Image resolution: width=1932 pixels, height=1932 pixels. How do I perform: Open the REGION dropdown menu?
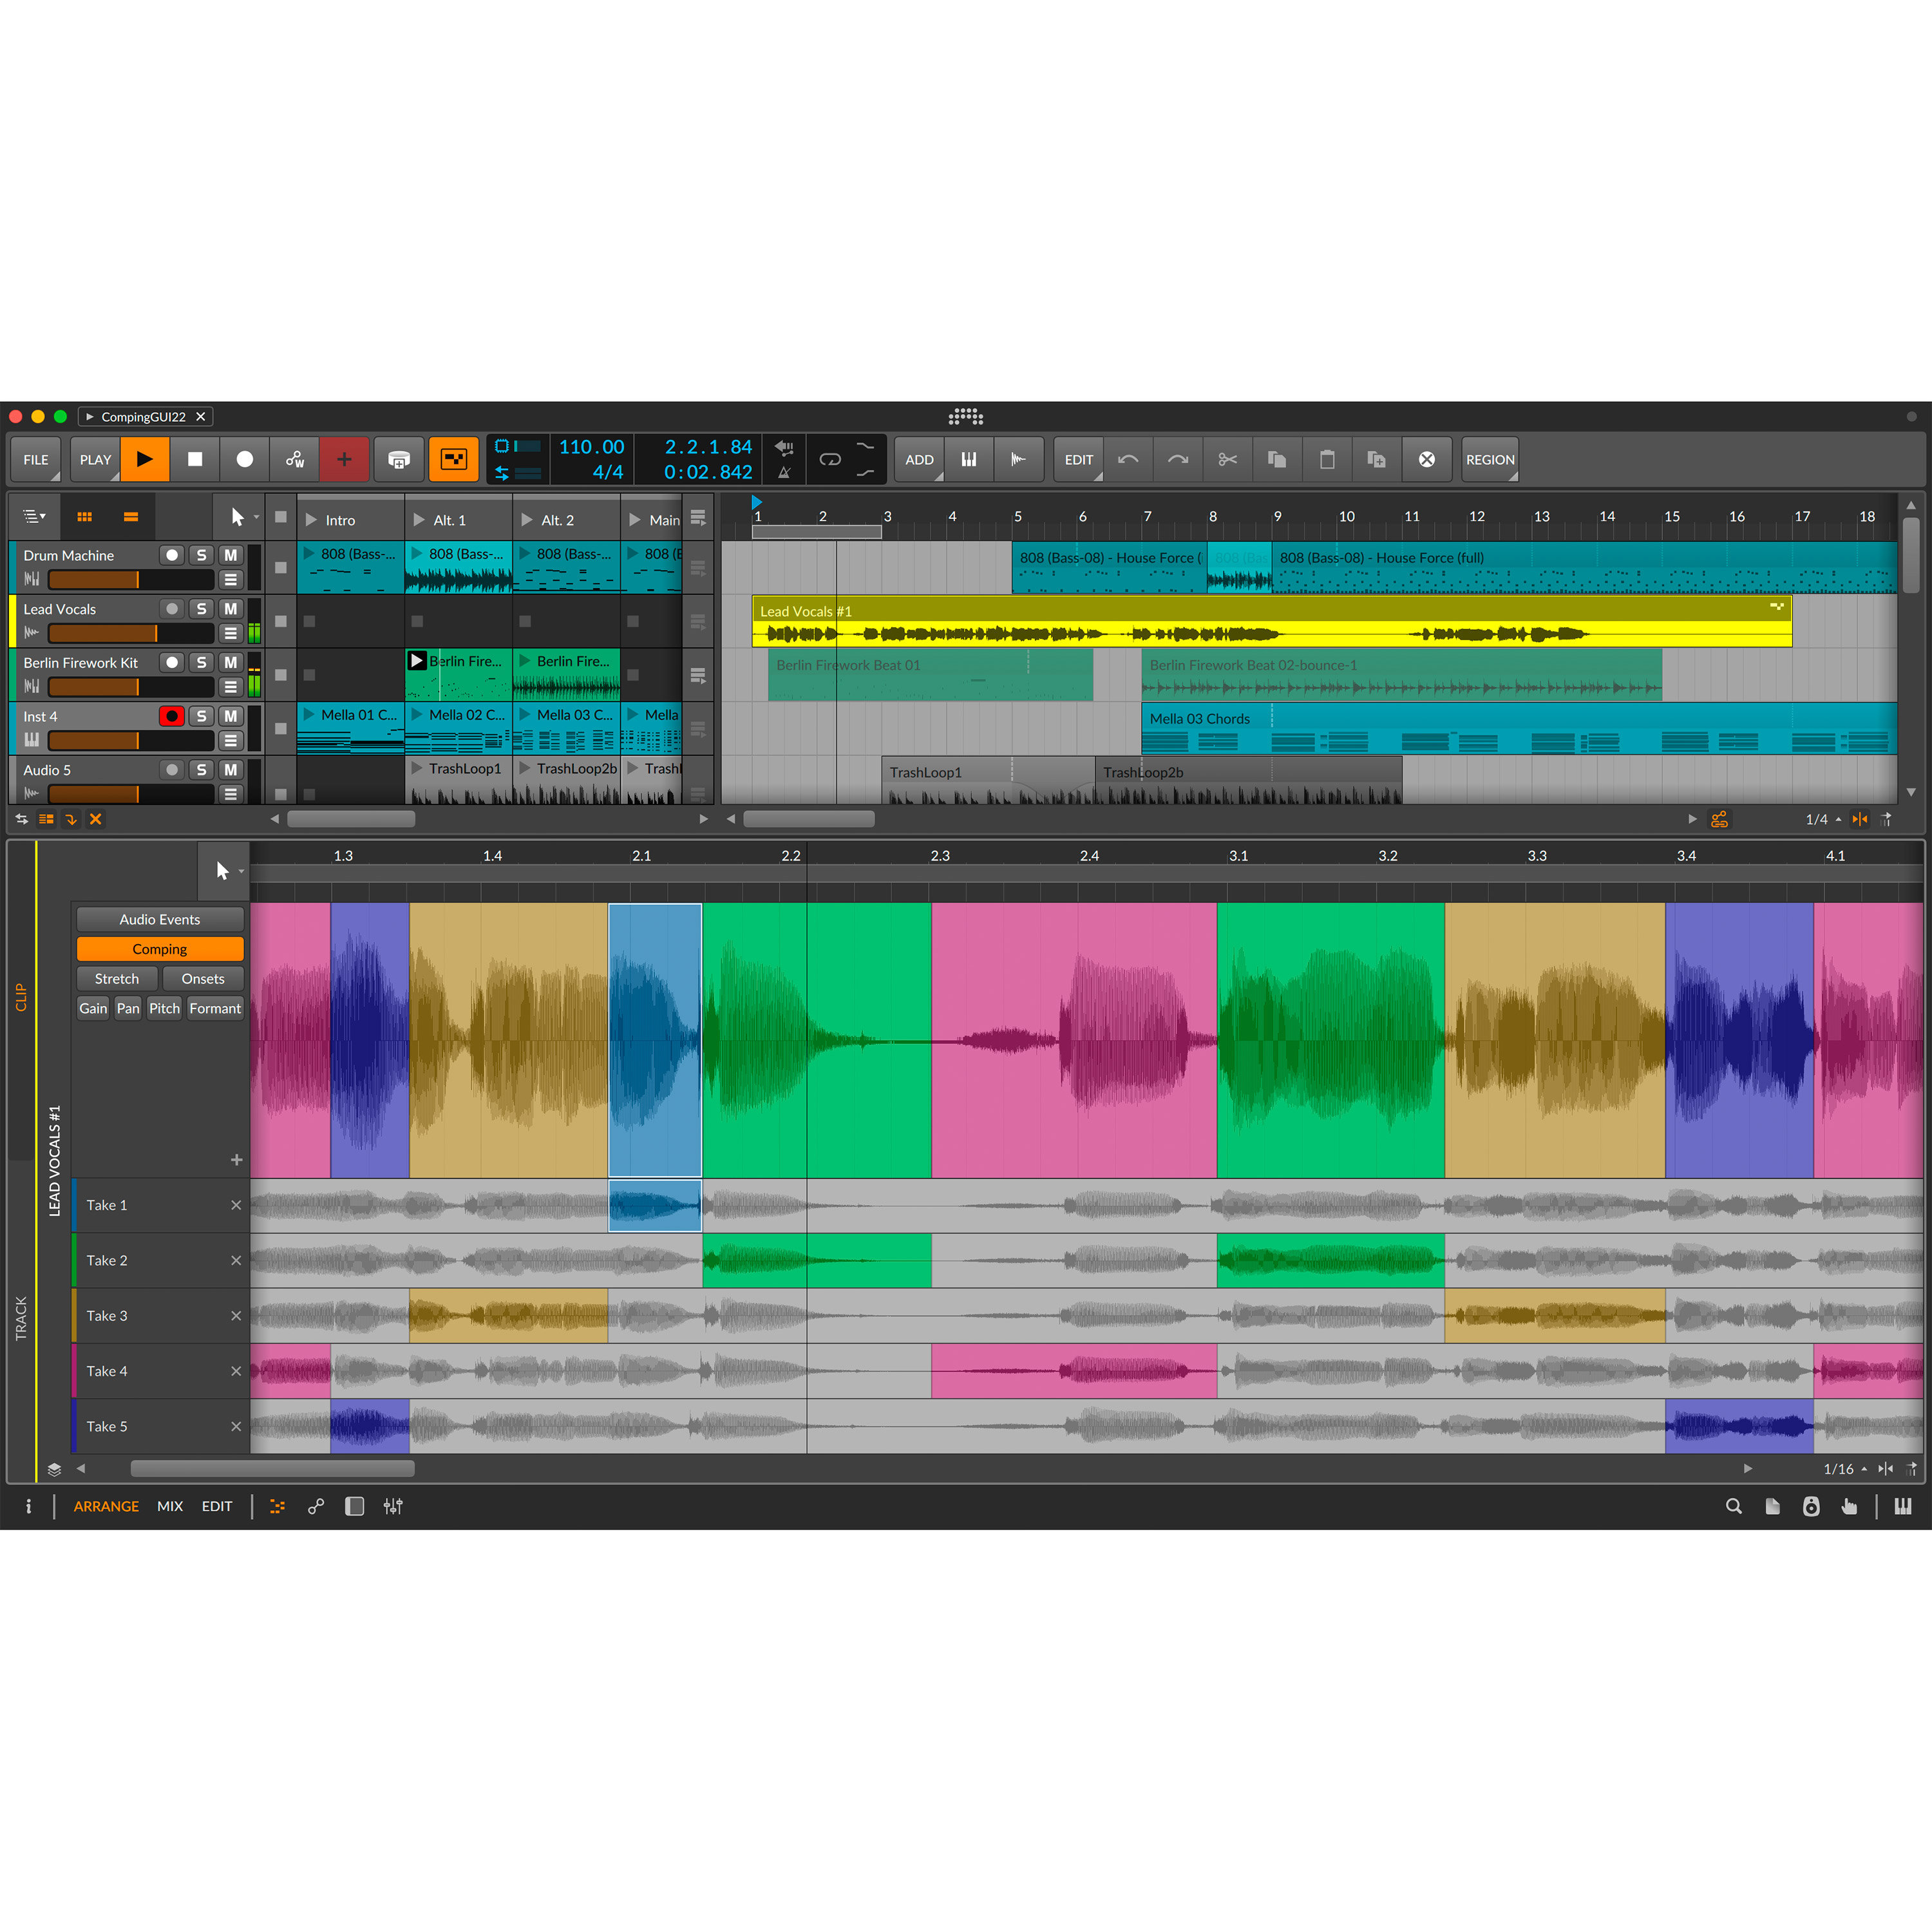click(x=1490, y=459)
